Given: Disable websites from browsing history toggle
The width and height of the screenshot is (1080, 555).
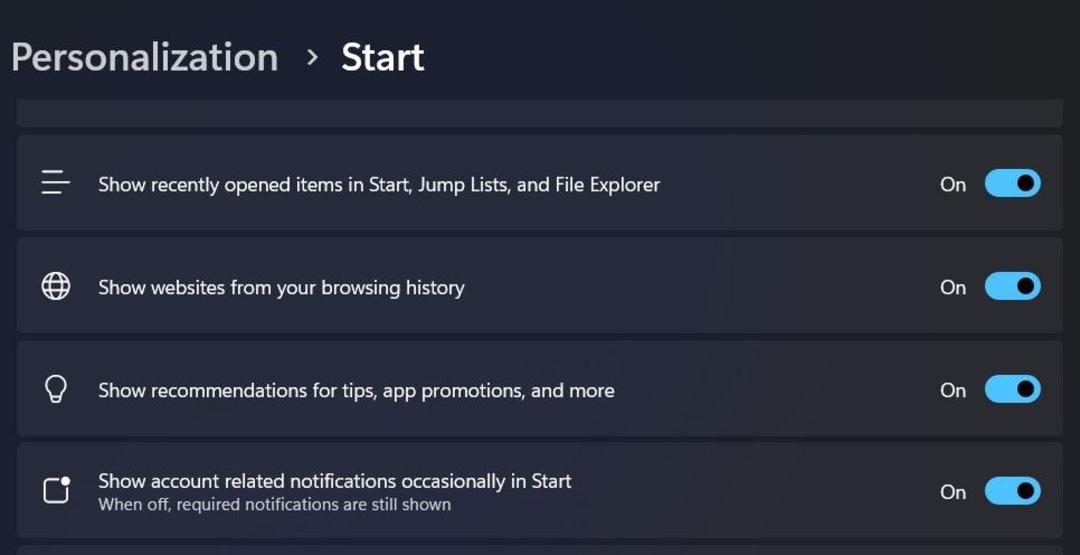Looking at the screenshot, I should point(1012,286).
